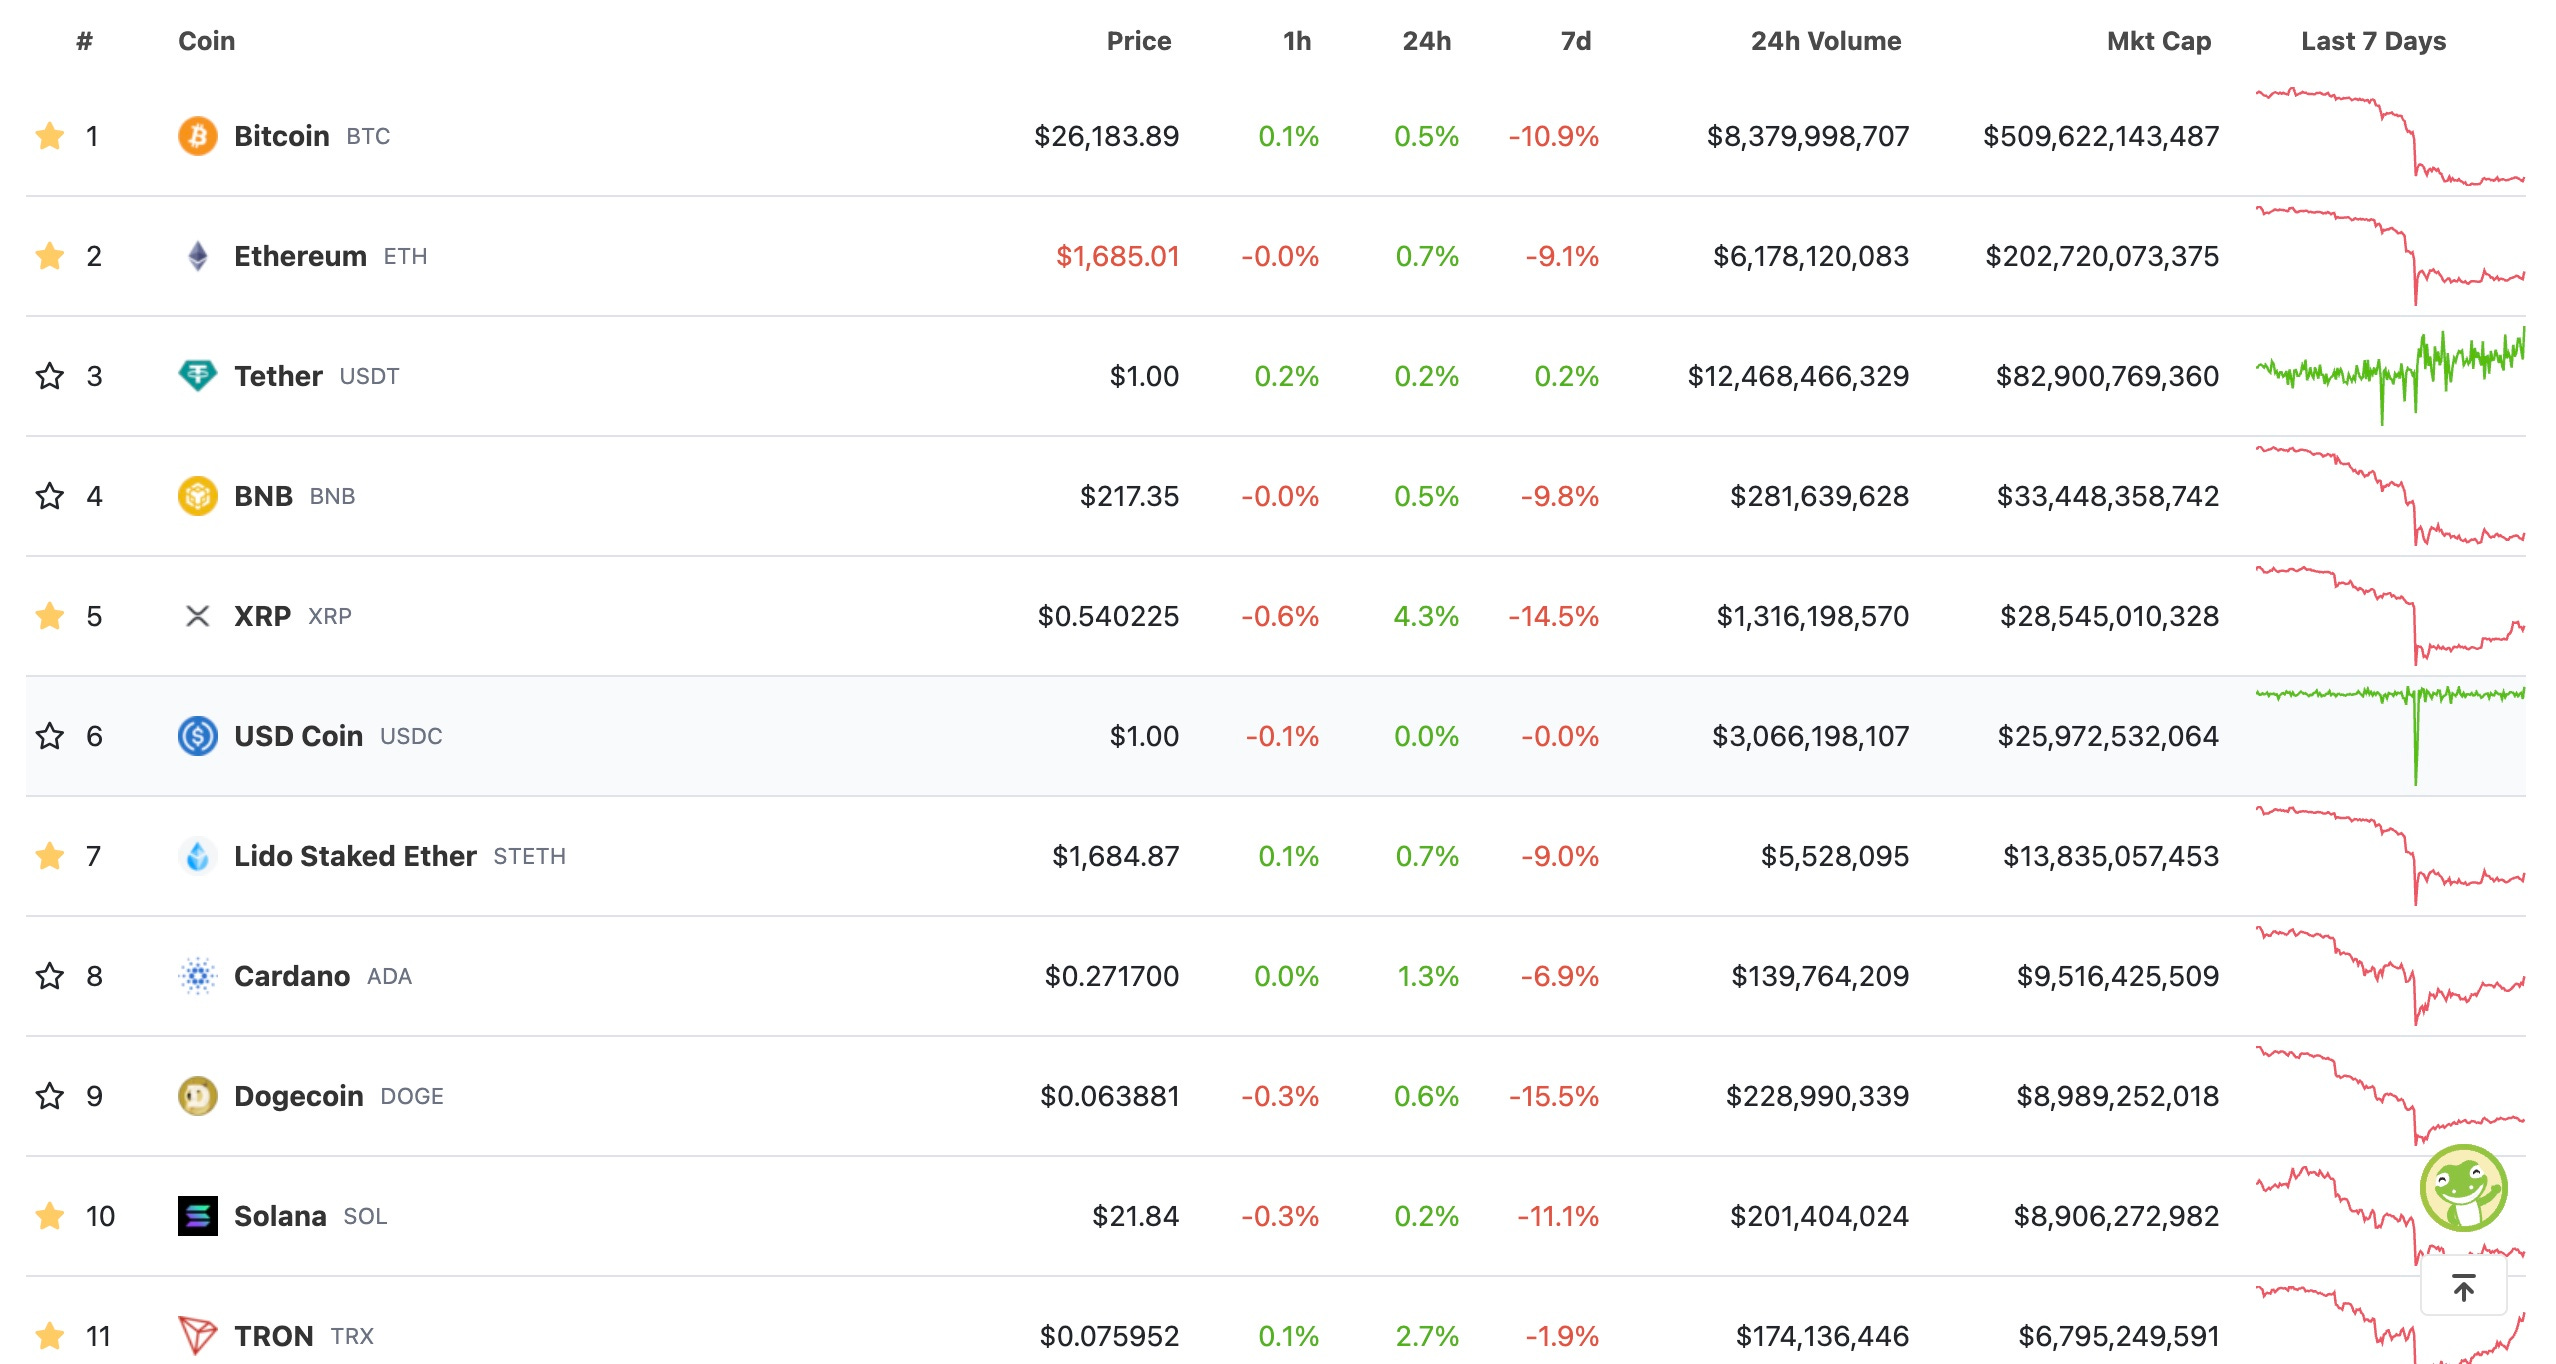The height and width of the screenshot is (1364, 2556).
Task: Add Tether to favorites with its star
Action: (x=49, y=376)
